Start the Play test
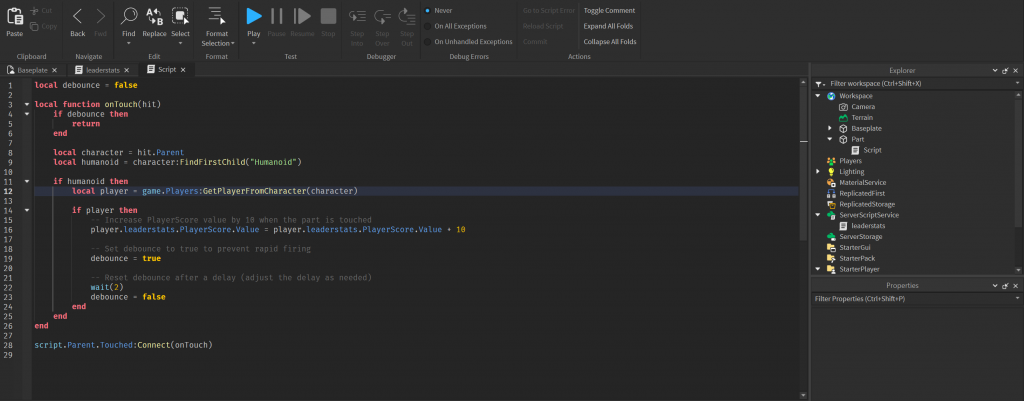Viewport: 1024px width, 401px height. tap(253, 16)
